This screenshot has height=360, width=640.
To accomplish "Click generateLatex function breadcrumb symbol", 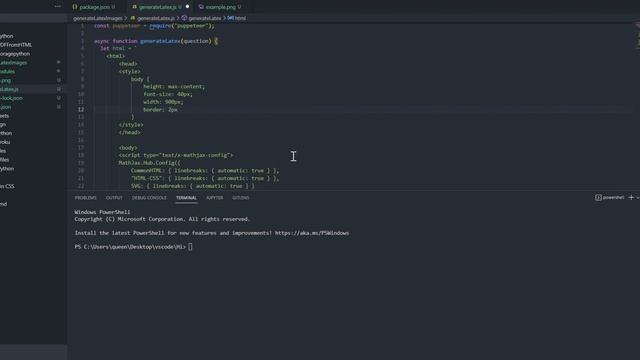I will click(x=204, y=18).
